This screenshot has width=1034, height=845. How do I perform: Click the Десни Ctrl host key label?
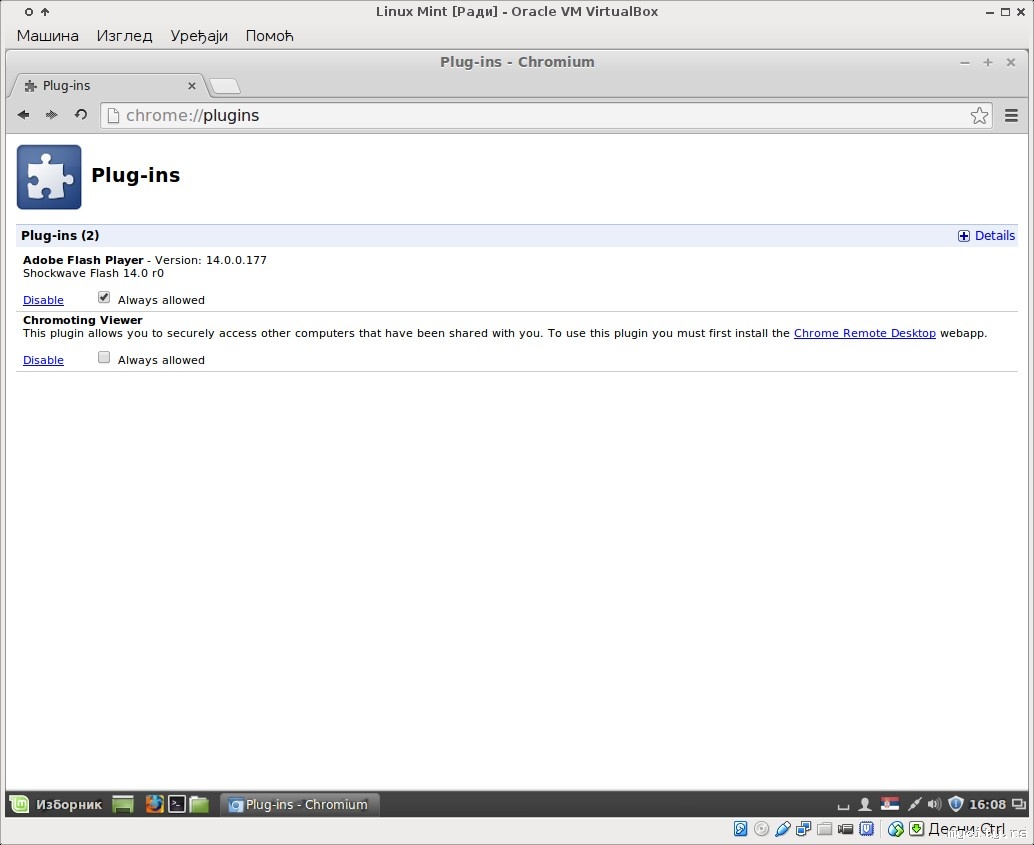coord(966,829)
